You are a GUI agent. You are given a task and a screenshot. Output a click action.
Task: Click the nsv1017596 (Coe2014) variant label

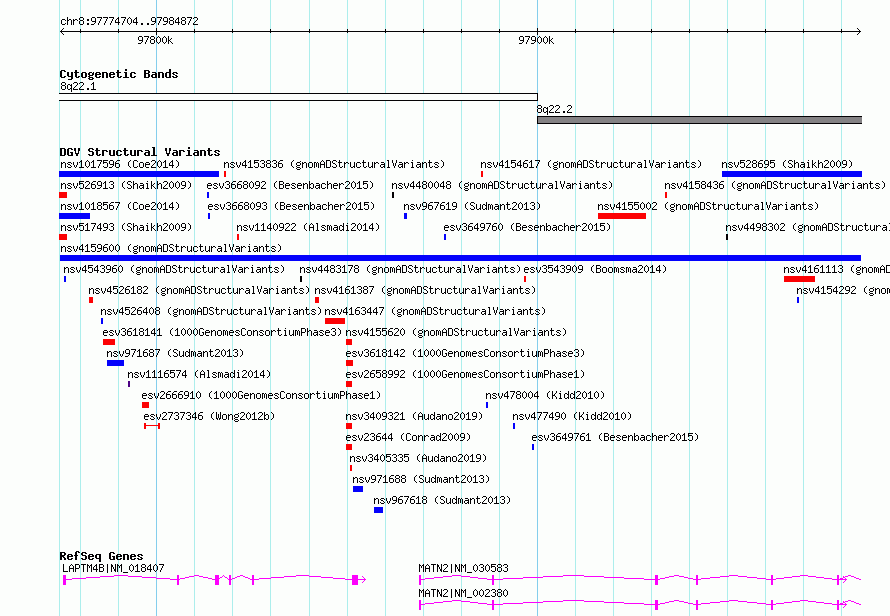coord(120,164)
